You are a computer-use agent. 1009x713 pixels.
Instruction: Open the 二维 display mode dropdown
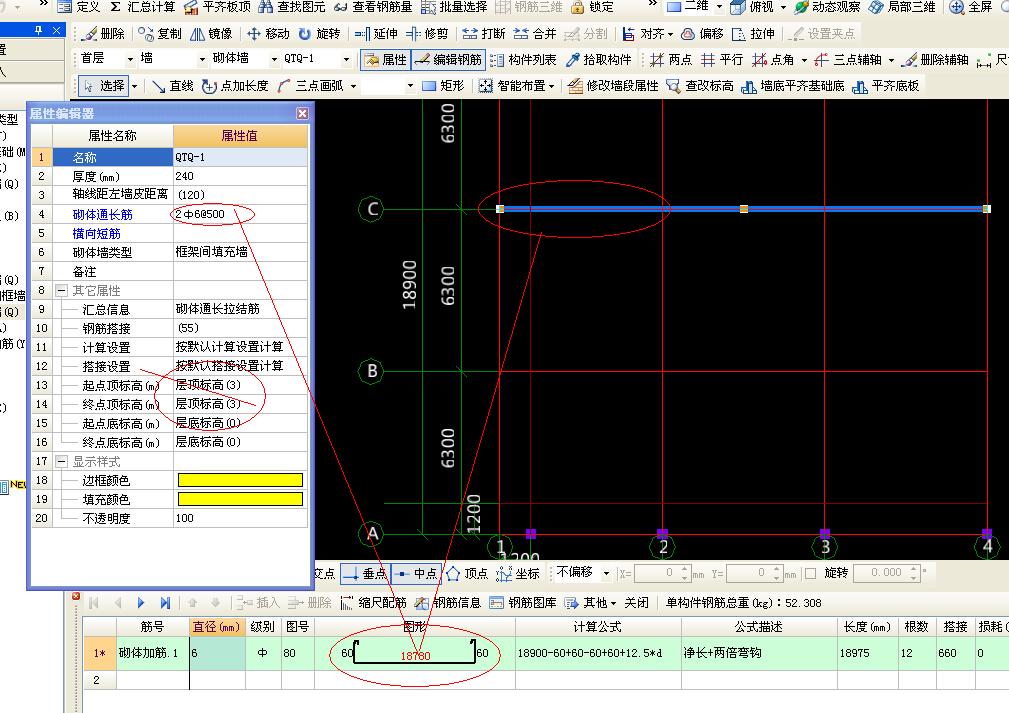[719, 7]
